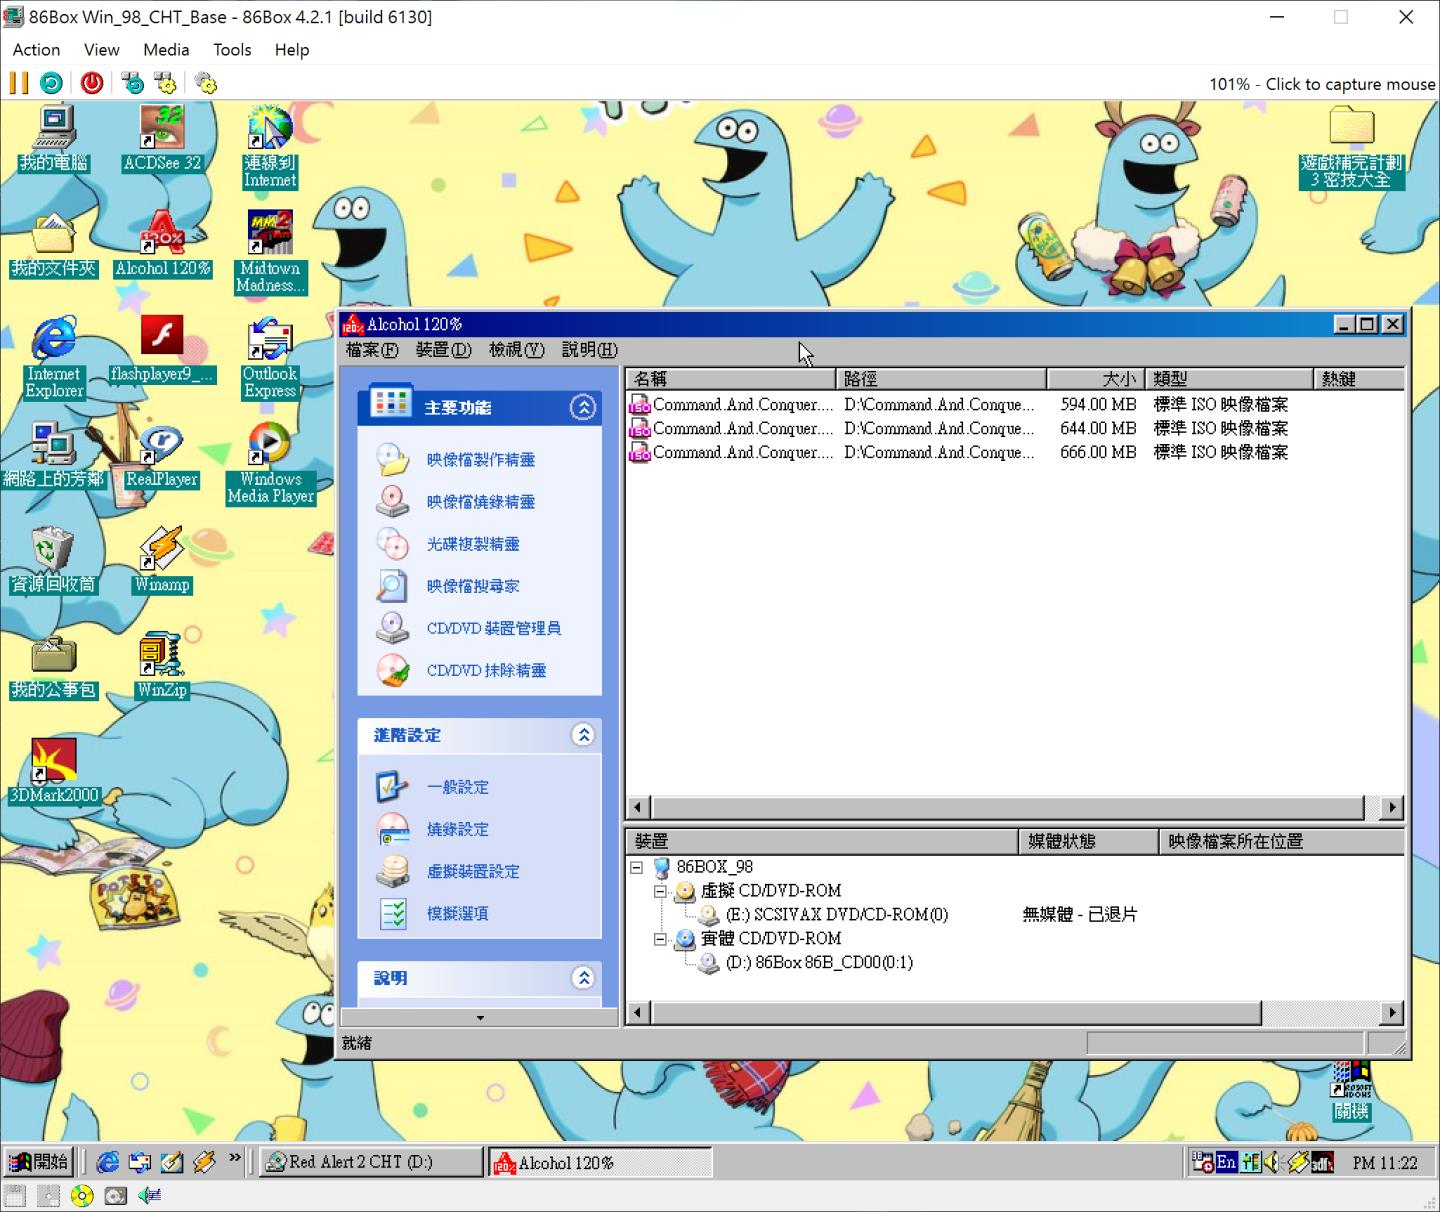
Task: Open the 86Box Tools menu
Action: [x=232, y=50]
